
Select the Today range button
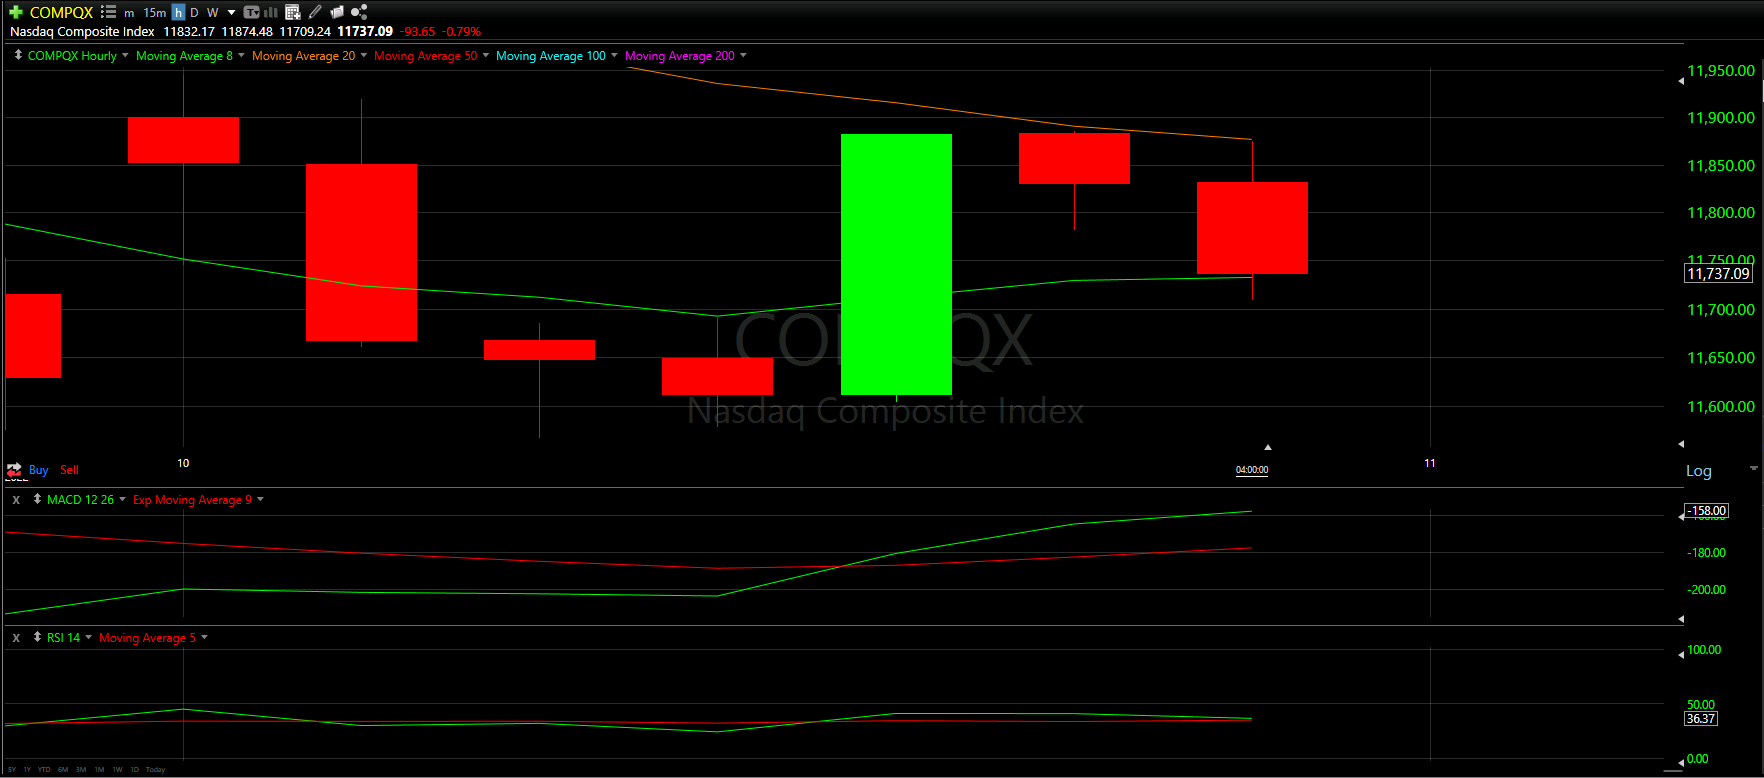[155, 769]
